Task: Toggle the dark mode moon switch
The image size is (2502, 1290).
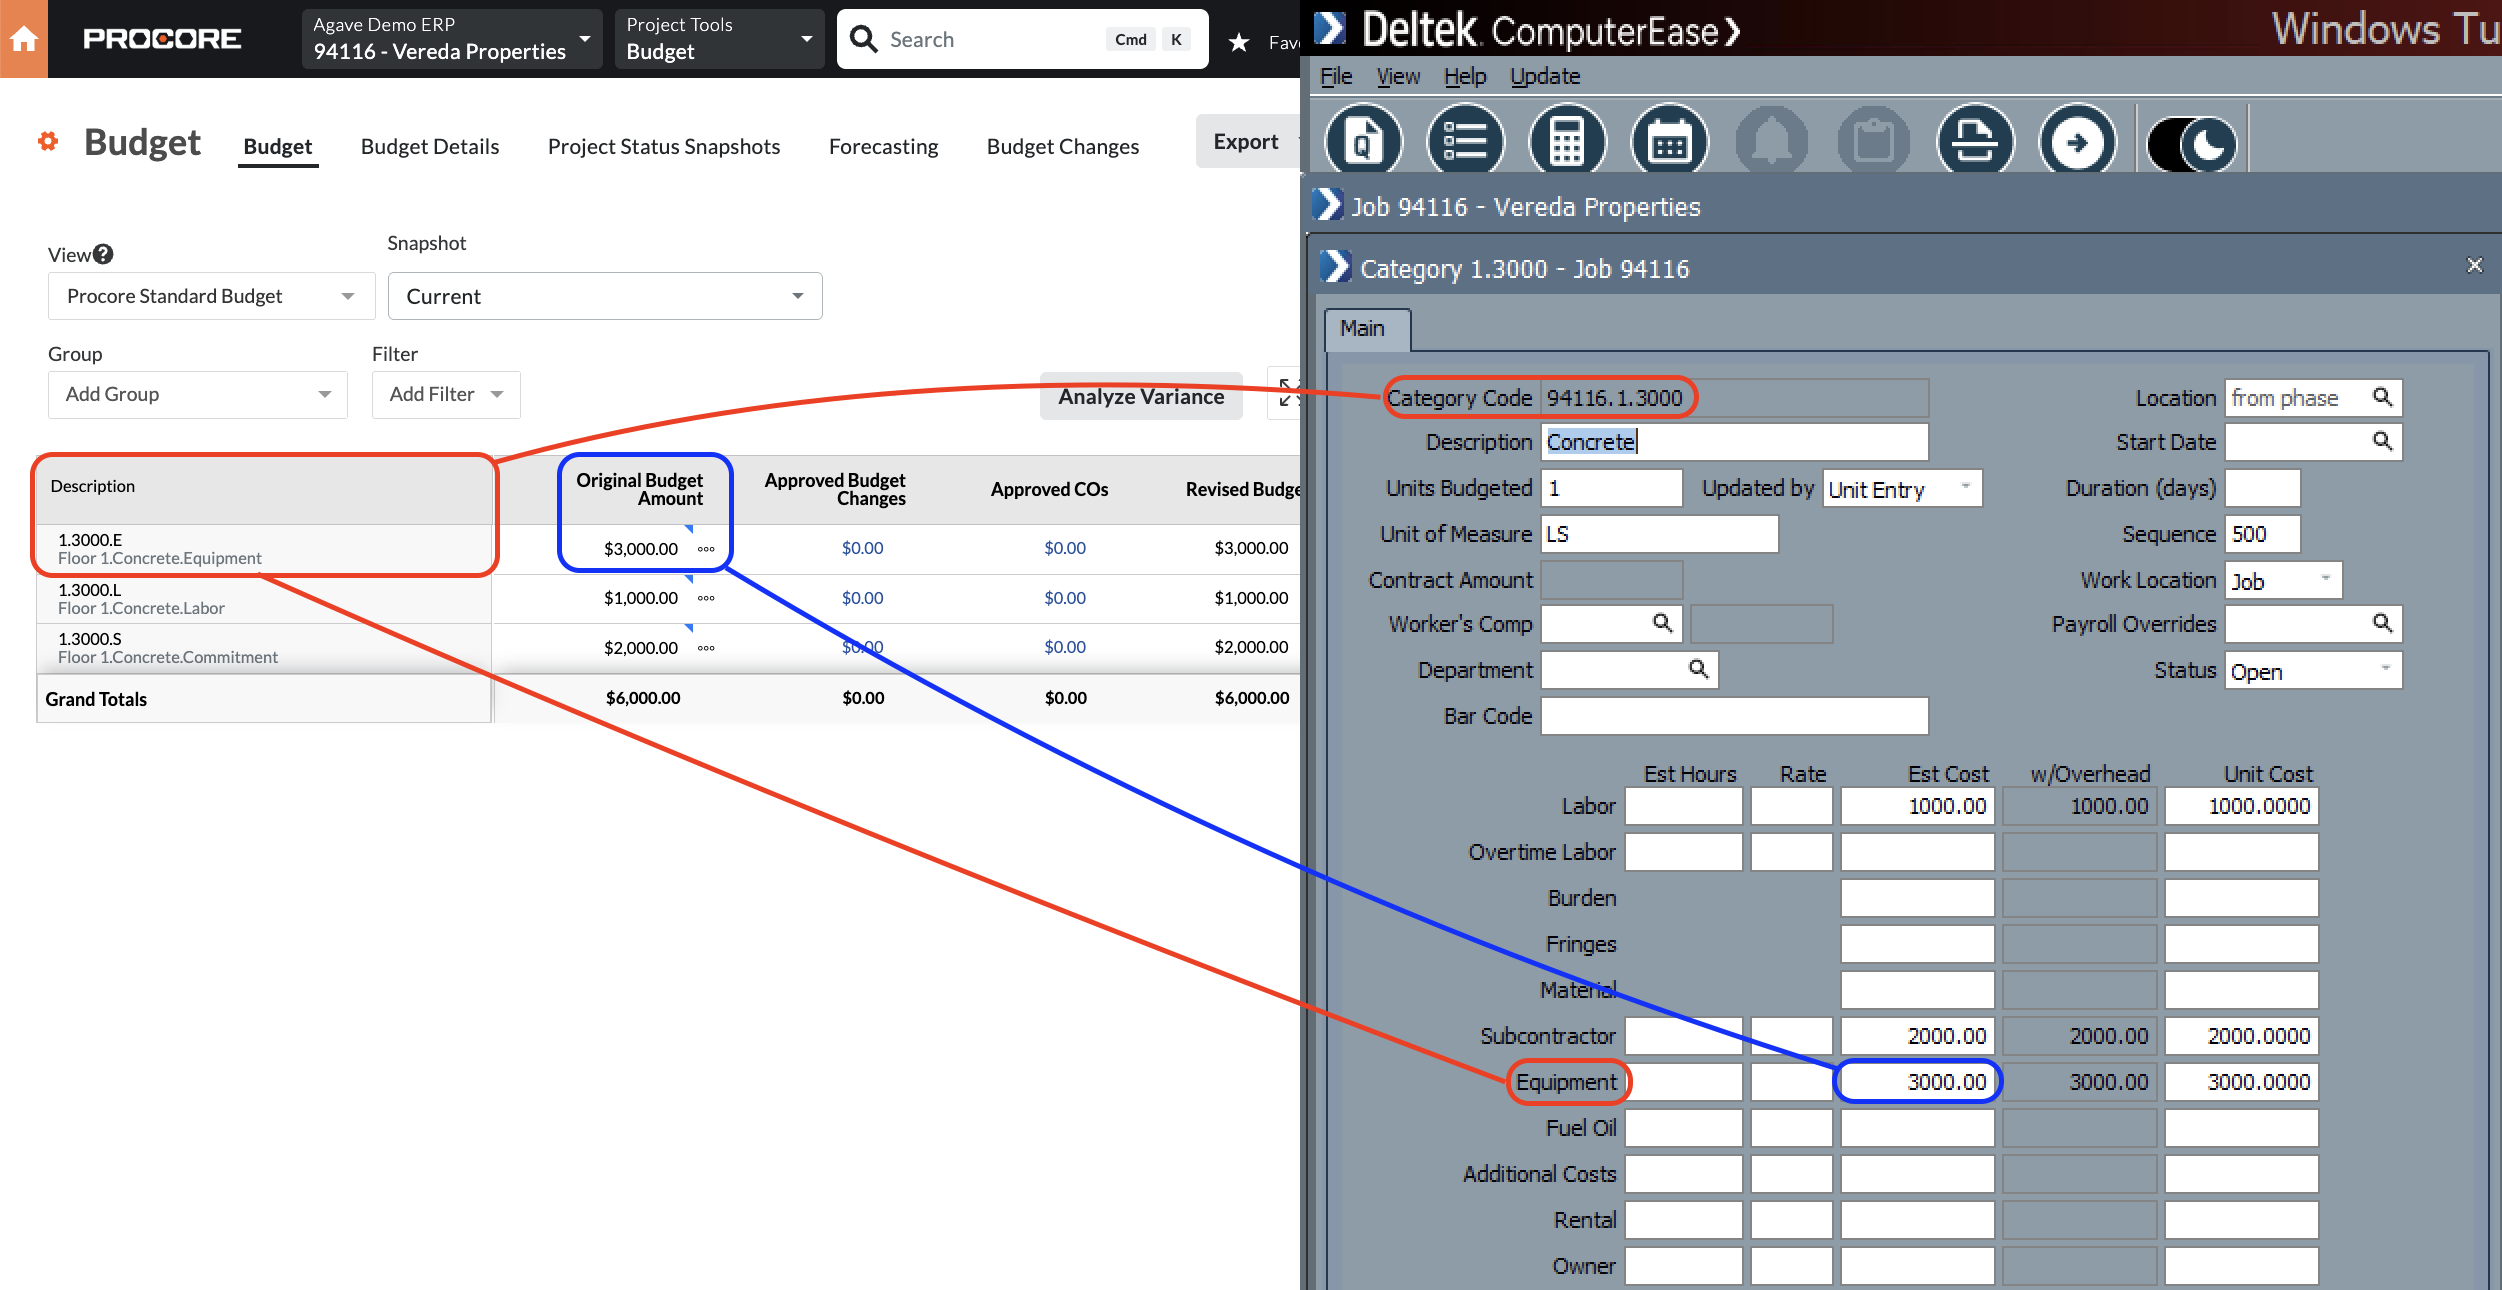Action: (2193, 144)
